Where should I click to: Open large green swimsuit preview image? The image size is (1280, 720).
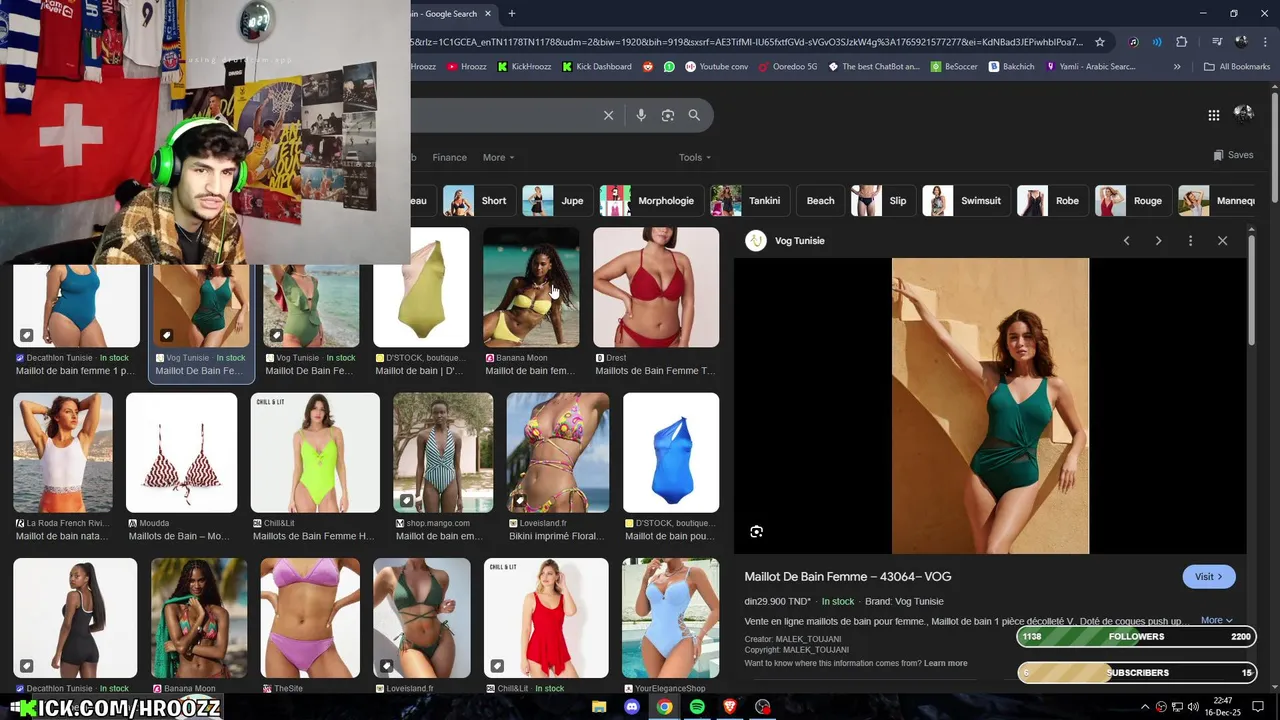click(990, 406)
